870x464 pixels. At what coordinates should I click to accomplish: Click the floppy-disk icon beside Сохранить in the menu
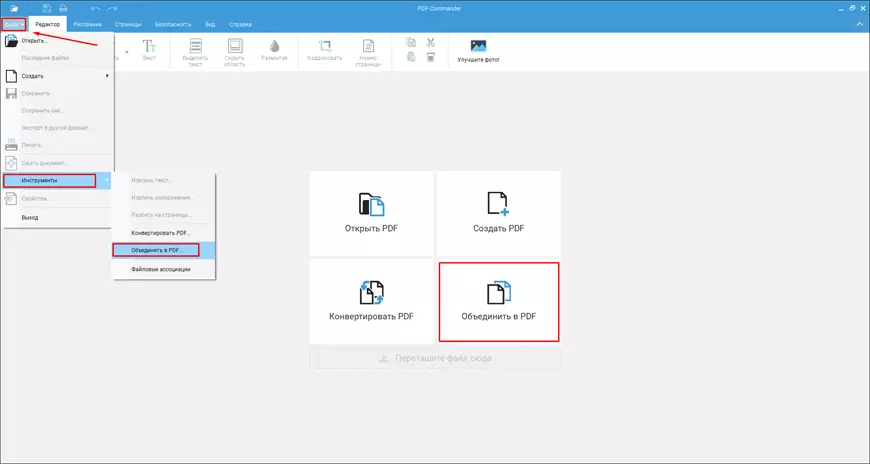point(11,93)
